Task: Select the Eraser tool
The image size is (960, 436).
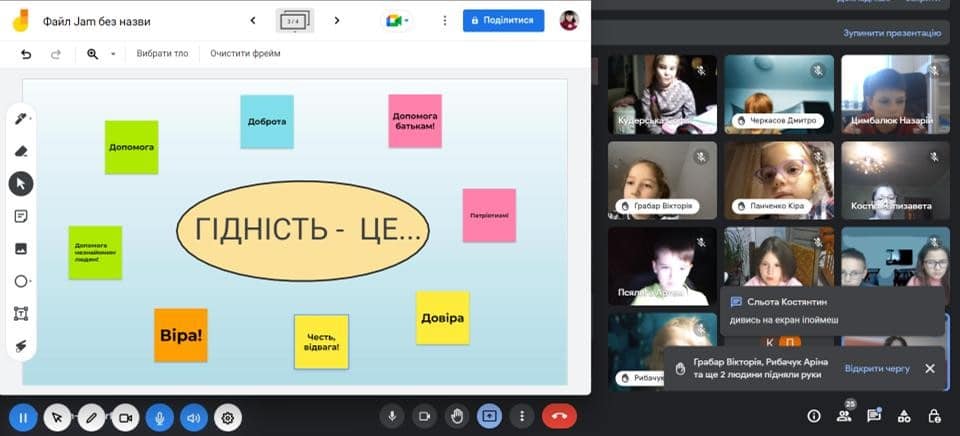Action: pos(21,151)
